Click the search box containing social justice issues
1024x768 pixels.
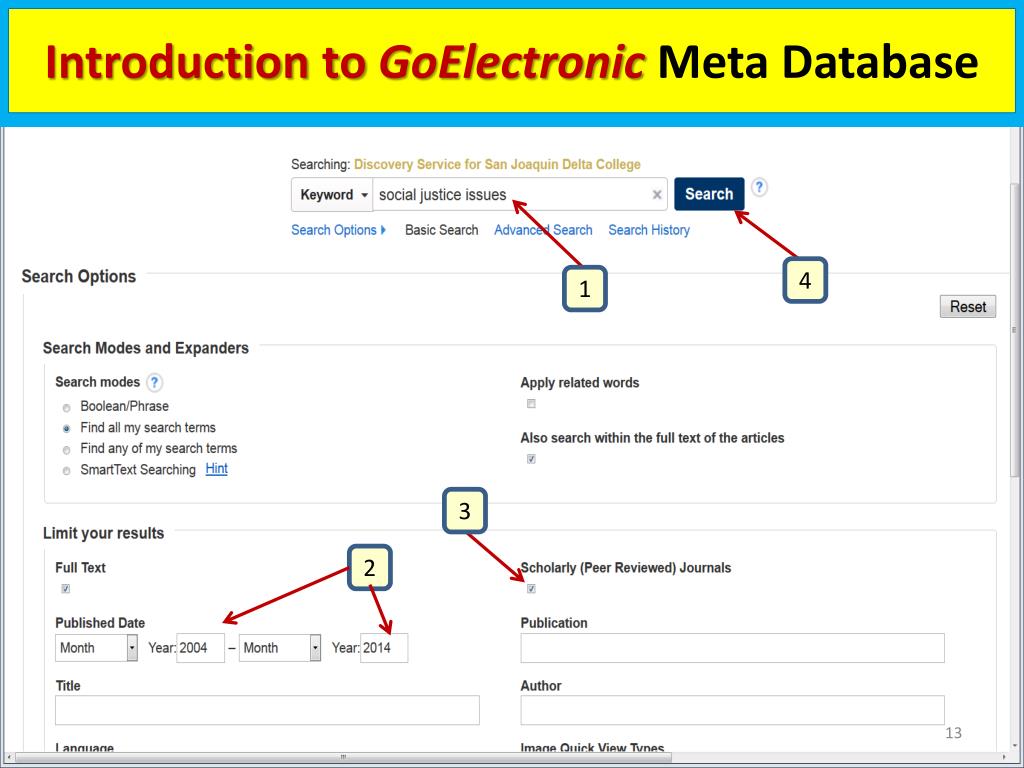coord(520,195)
